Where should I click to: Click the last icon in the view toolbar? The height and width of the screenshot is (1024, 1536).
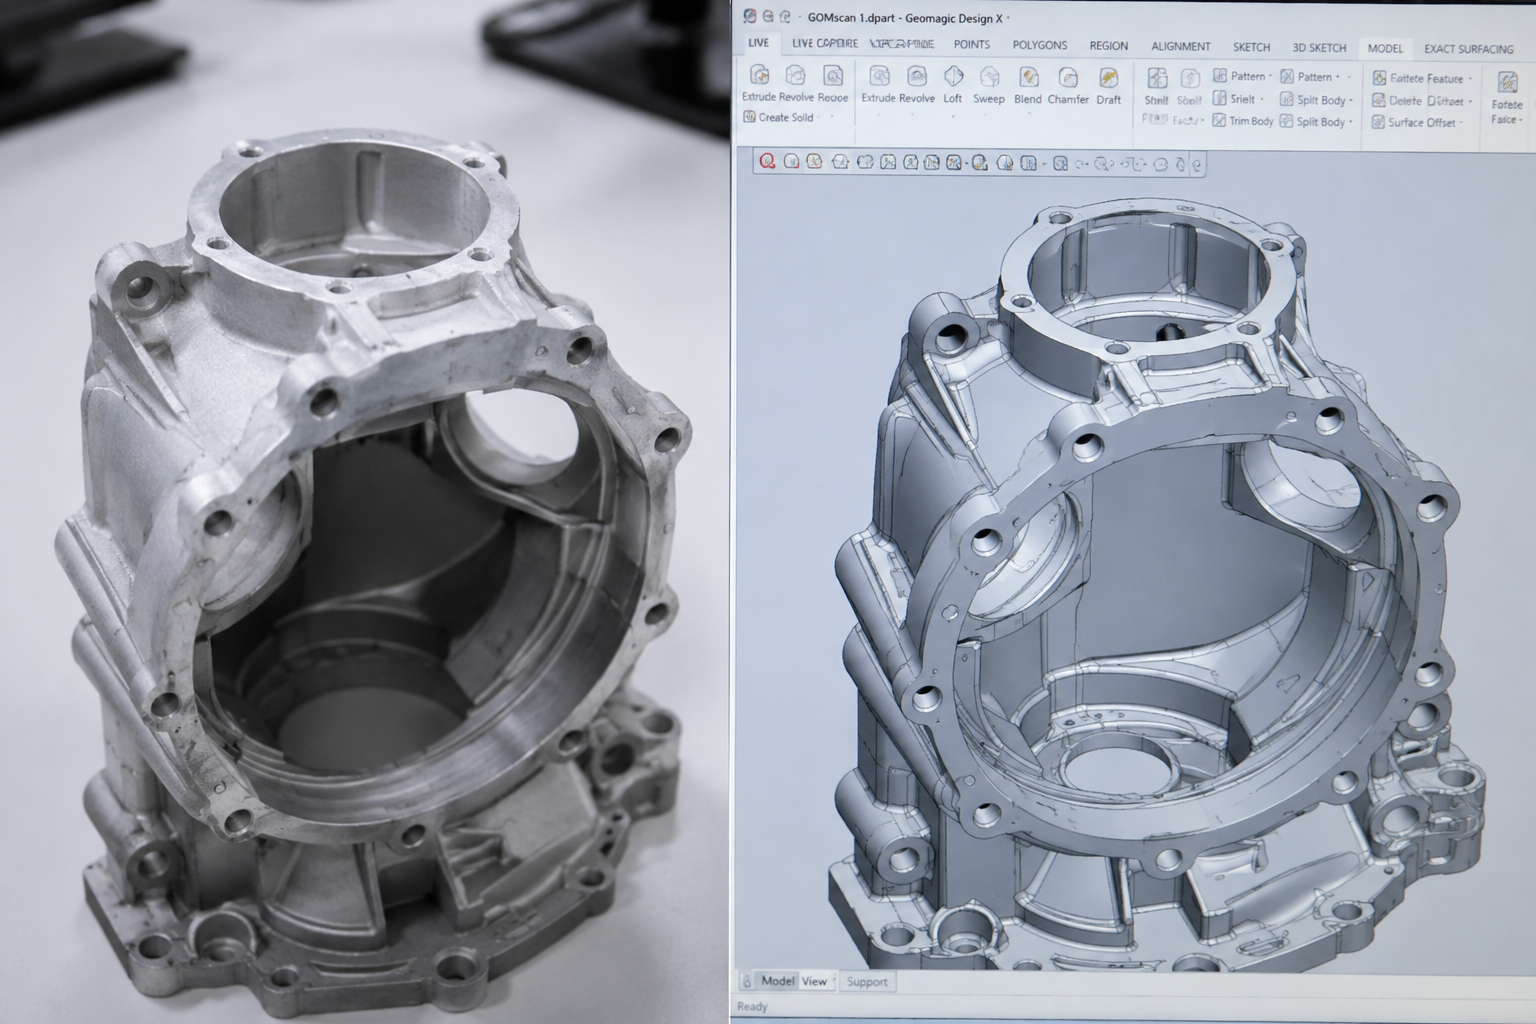point(1197,164)
